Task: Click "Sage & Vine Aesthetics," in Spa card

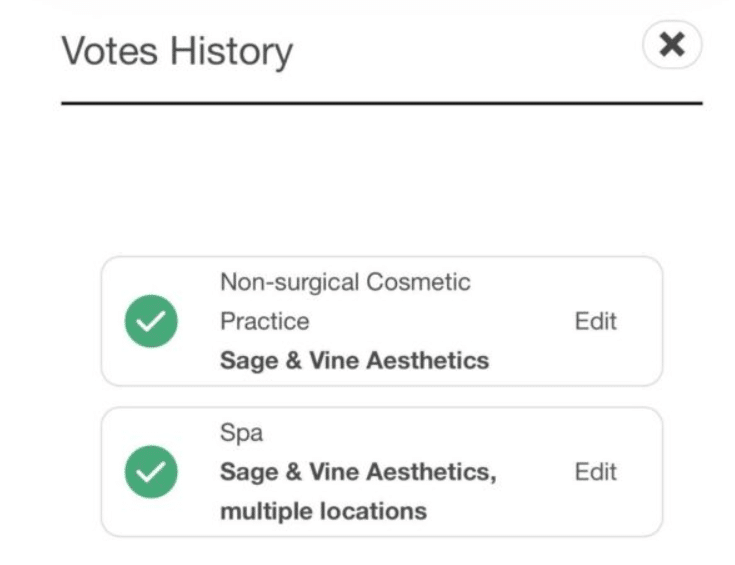Action: [x=357, y=472]
